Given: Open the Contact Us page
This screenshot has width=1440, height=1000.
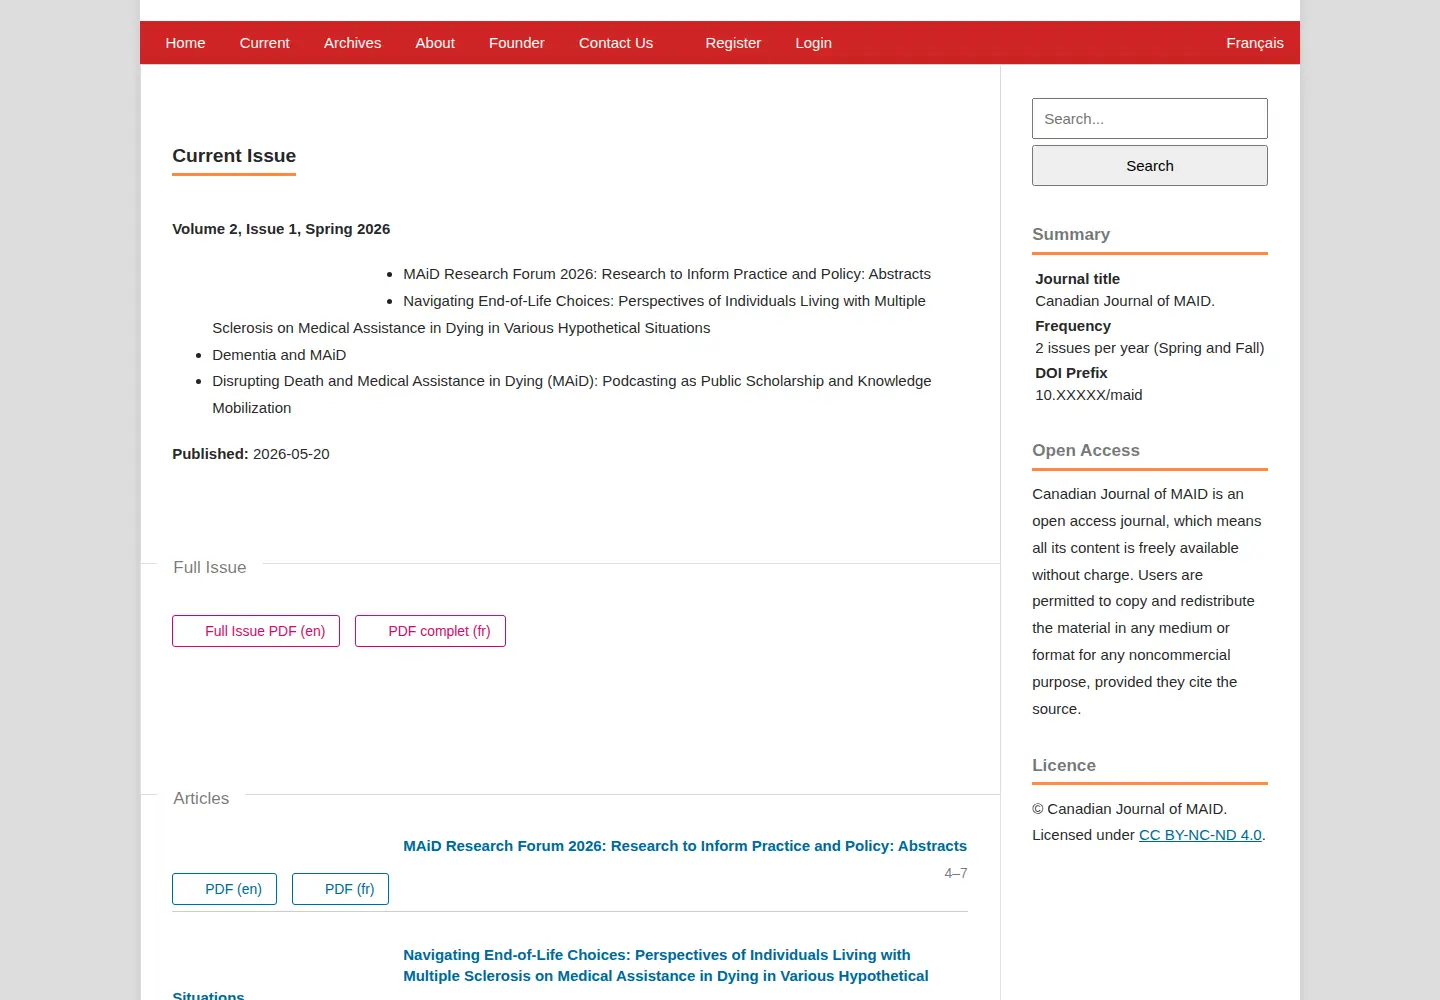Looking at the screenshot, I should click(615, 43).
